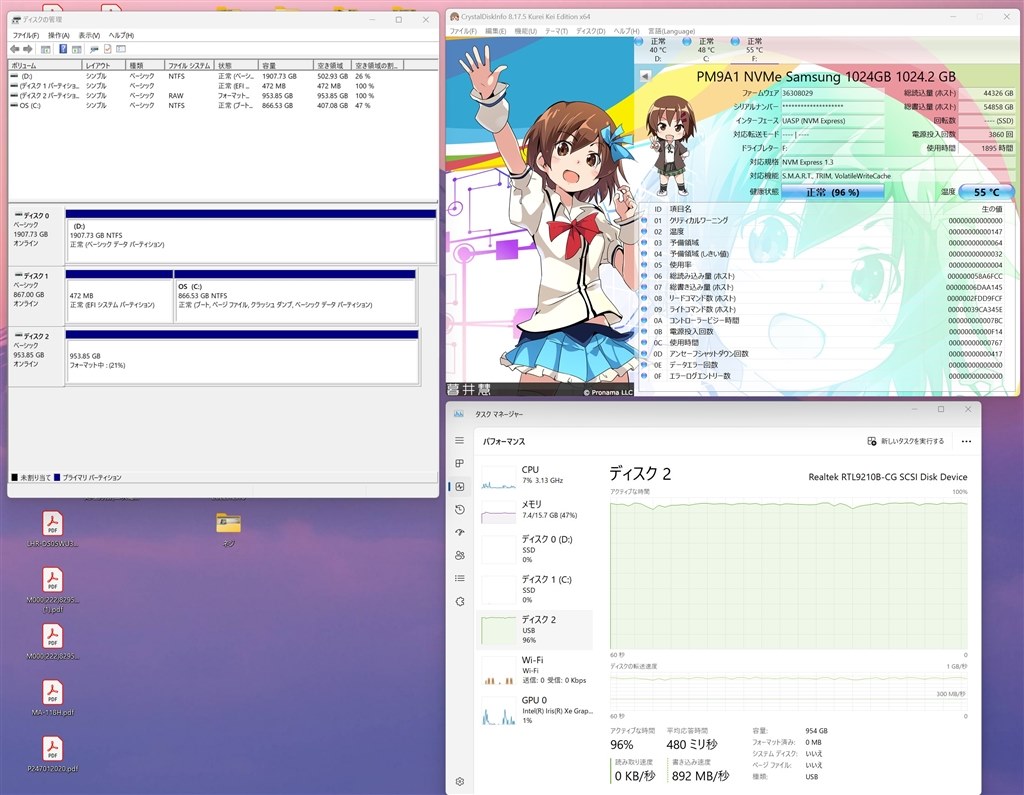The width and height of the screenshot is (1024, 795).
Task: Open the MA-118H.pdf desktop file icon
Action: 52,698
